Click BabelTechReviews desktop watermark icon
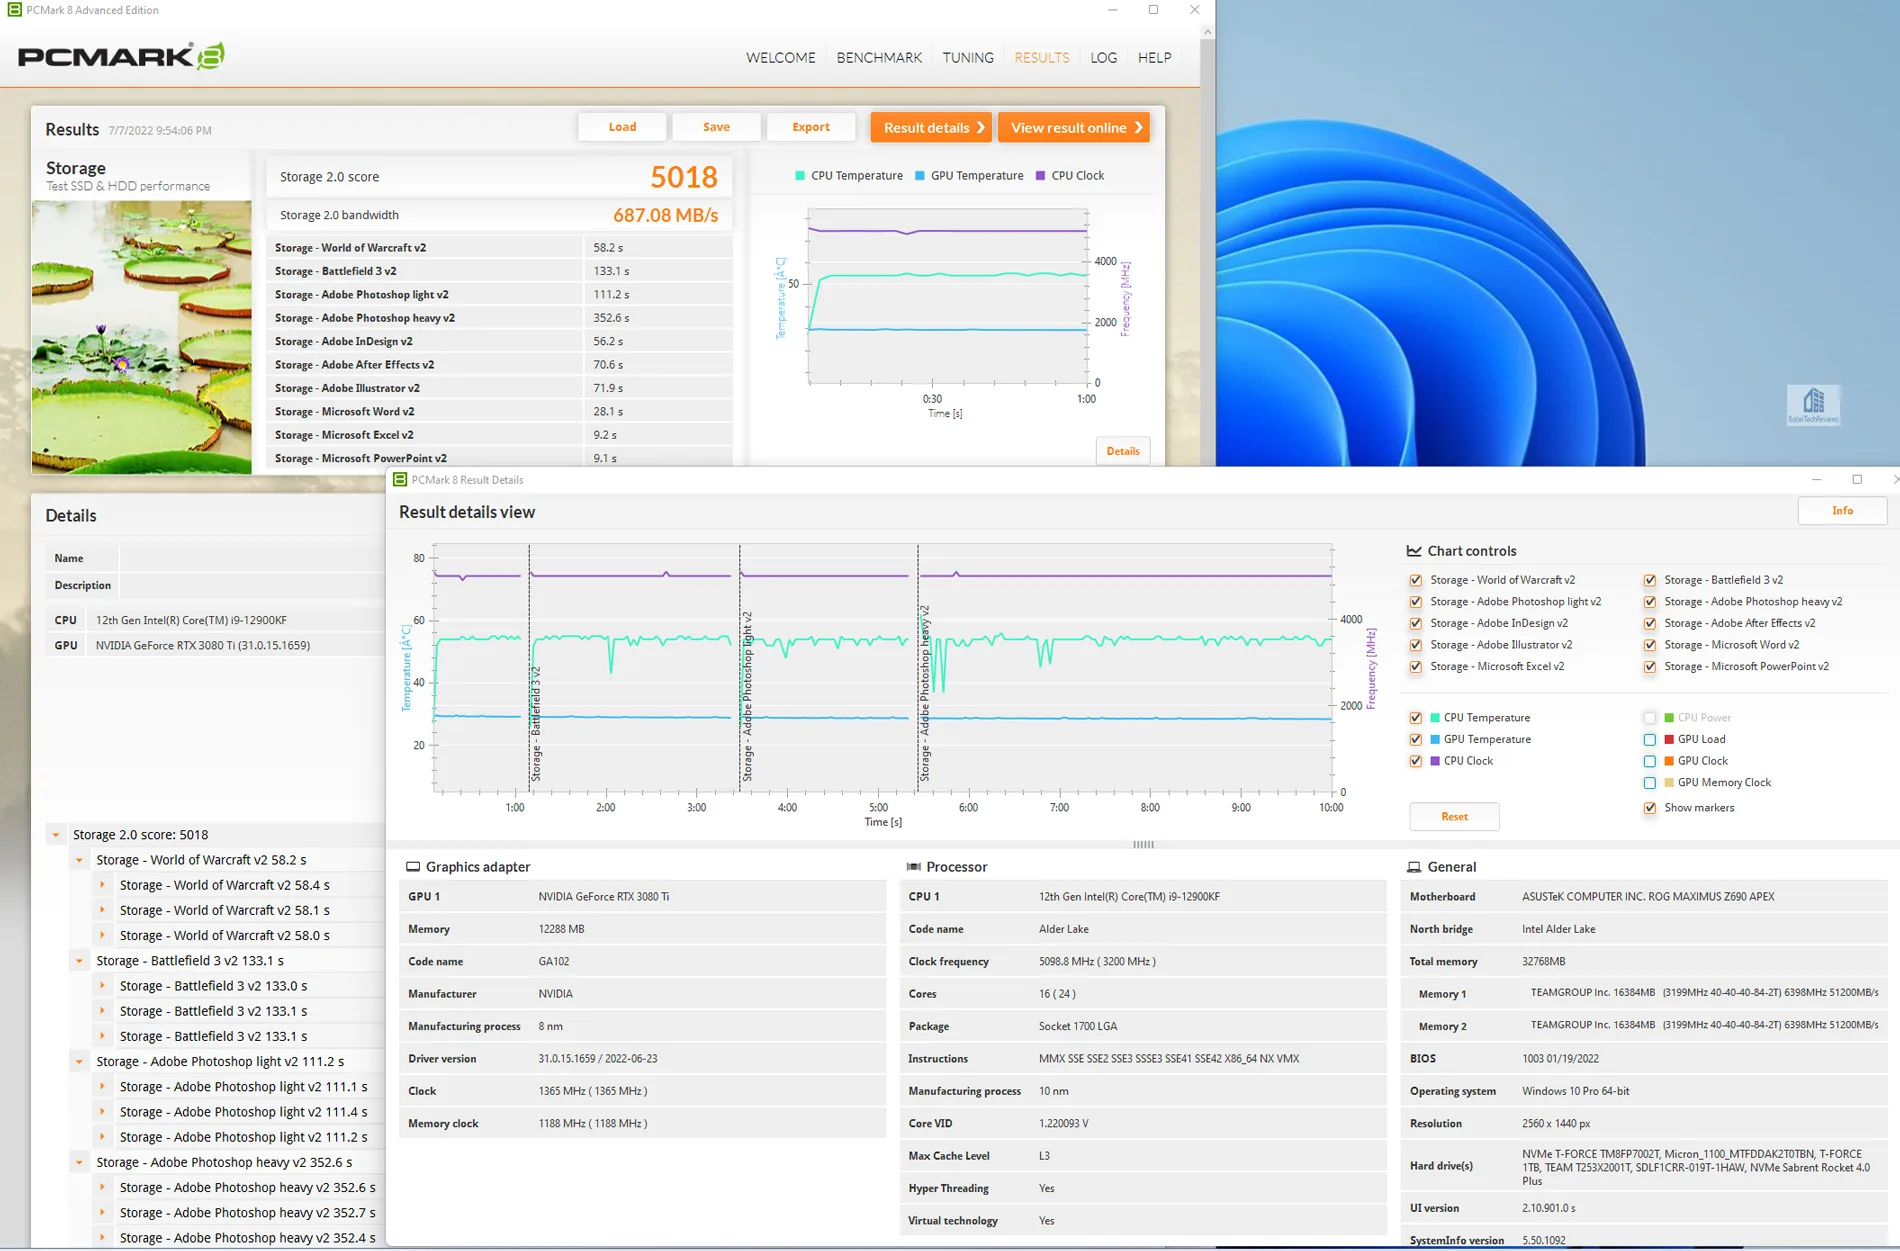Viewport: 1900px width, 1251px height. [1813, 405]
